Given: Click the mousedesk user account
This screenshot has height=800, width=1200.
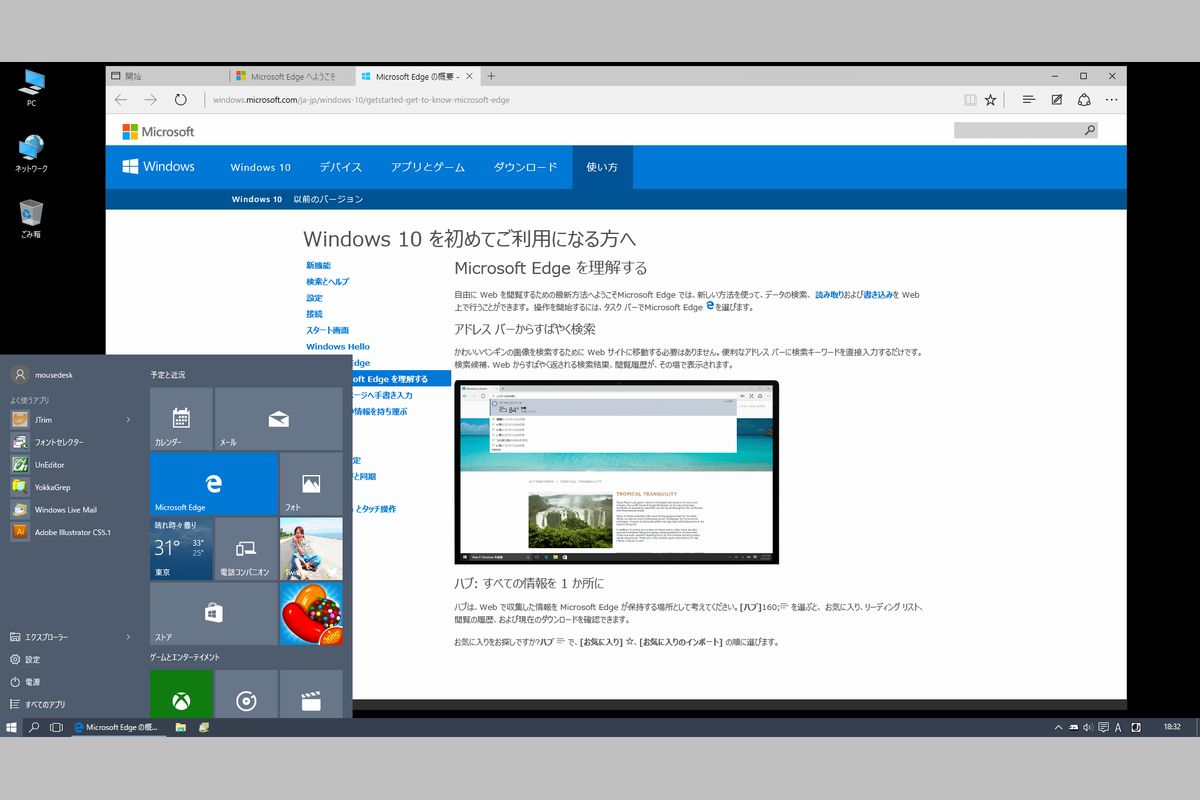Looking at the screenshot, I should click(x=42, y=375).
